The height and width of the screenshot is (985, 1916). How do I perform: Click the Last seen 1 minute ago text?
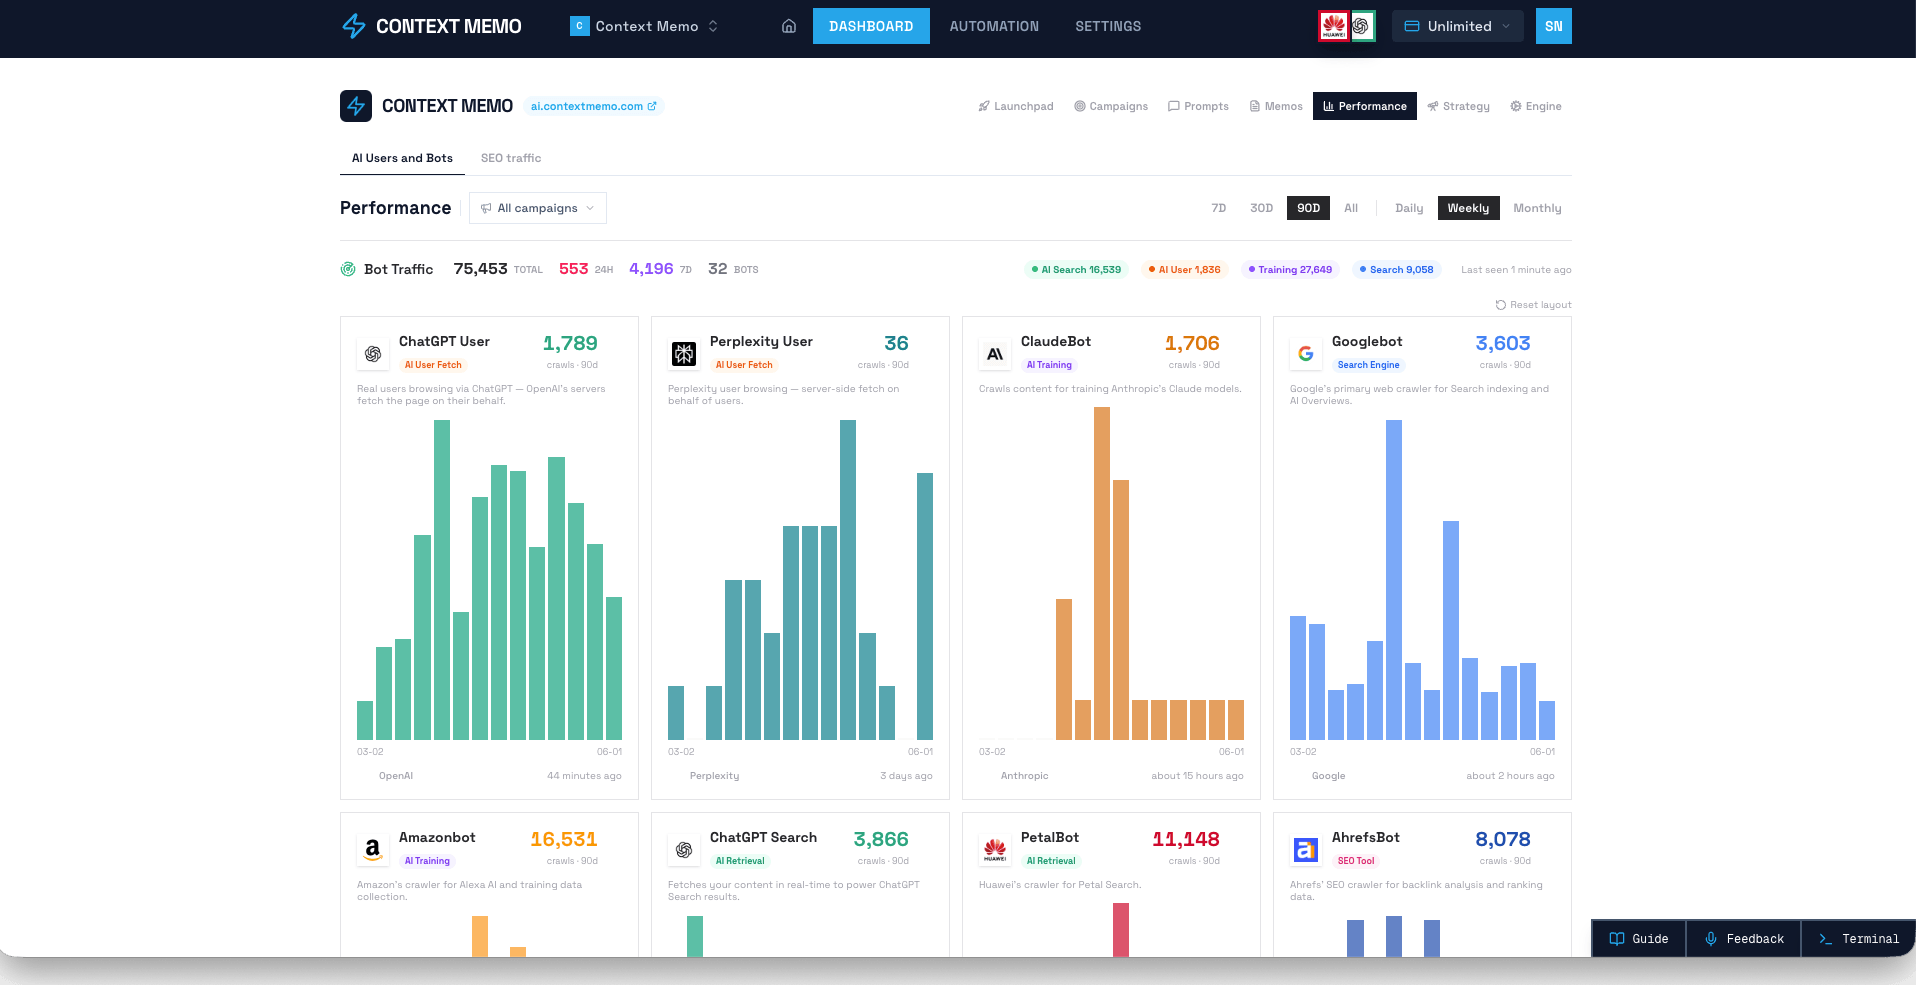coord(1516,270)
